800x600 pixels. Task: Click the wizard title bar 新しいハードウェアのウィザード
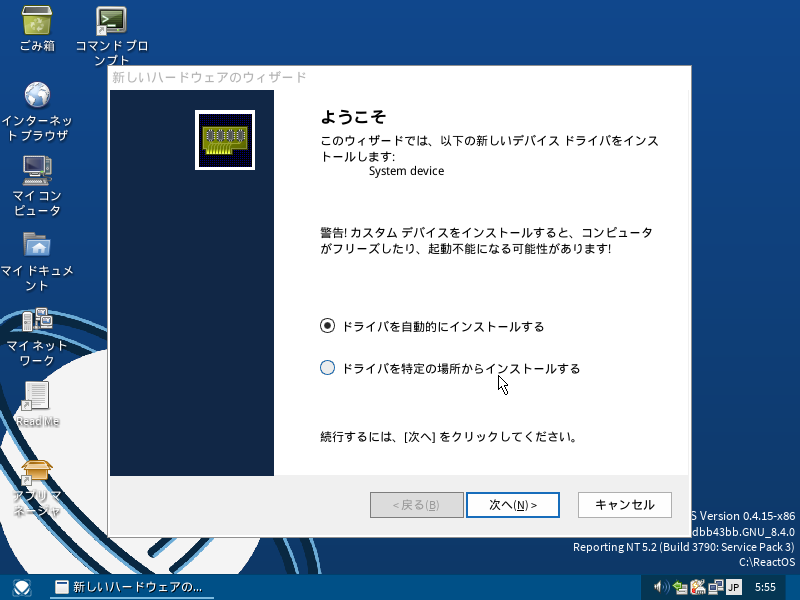[399, 78]
